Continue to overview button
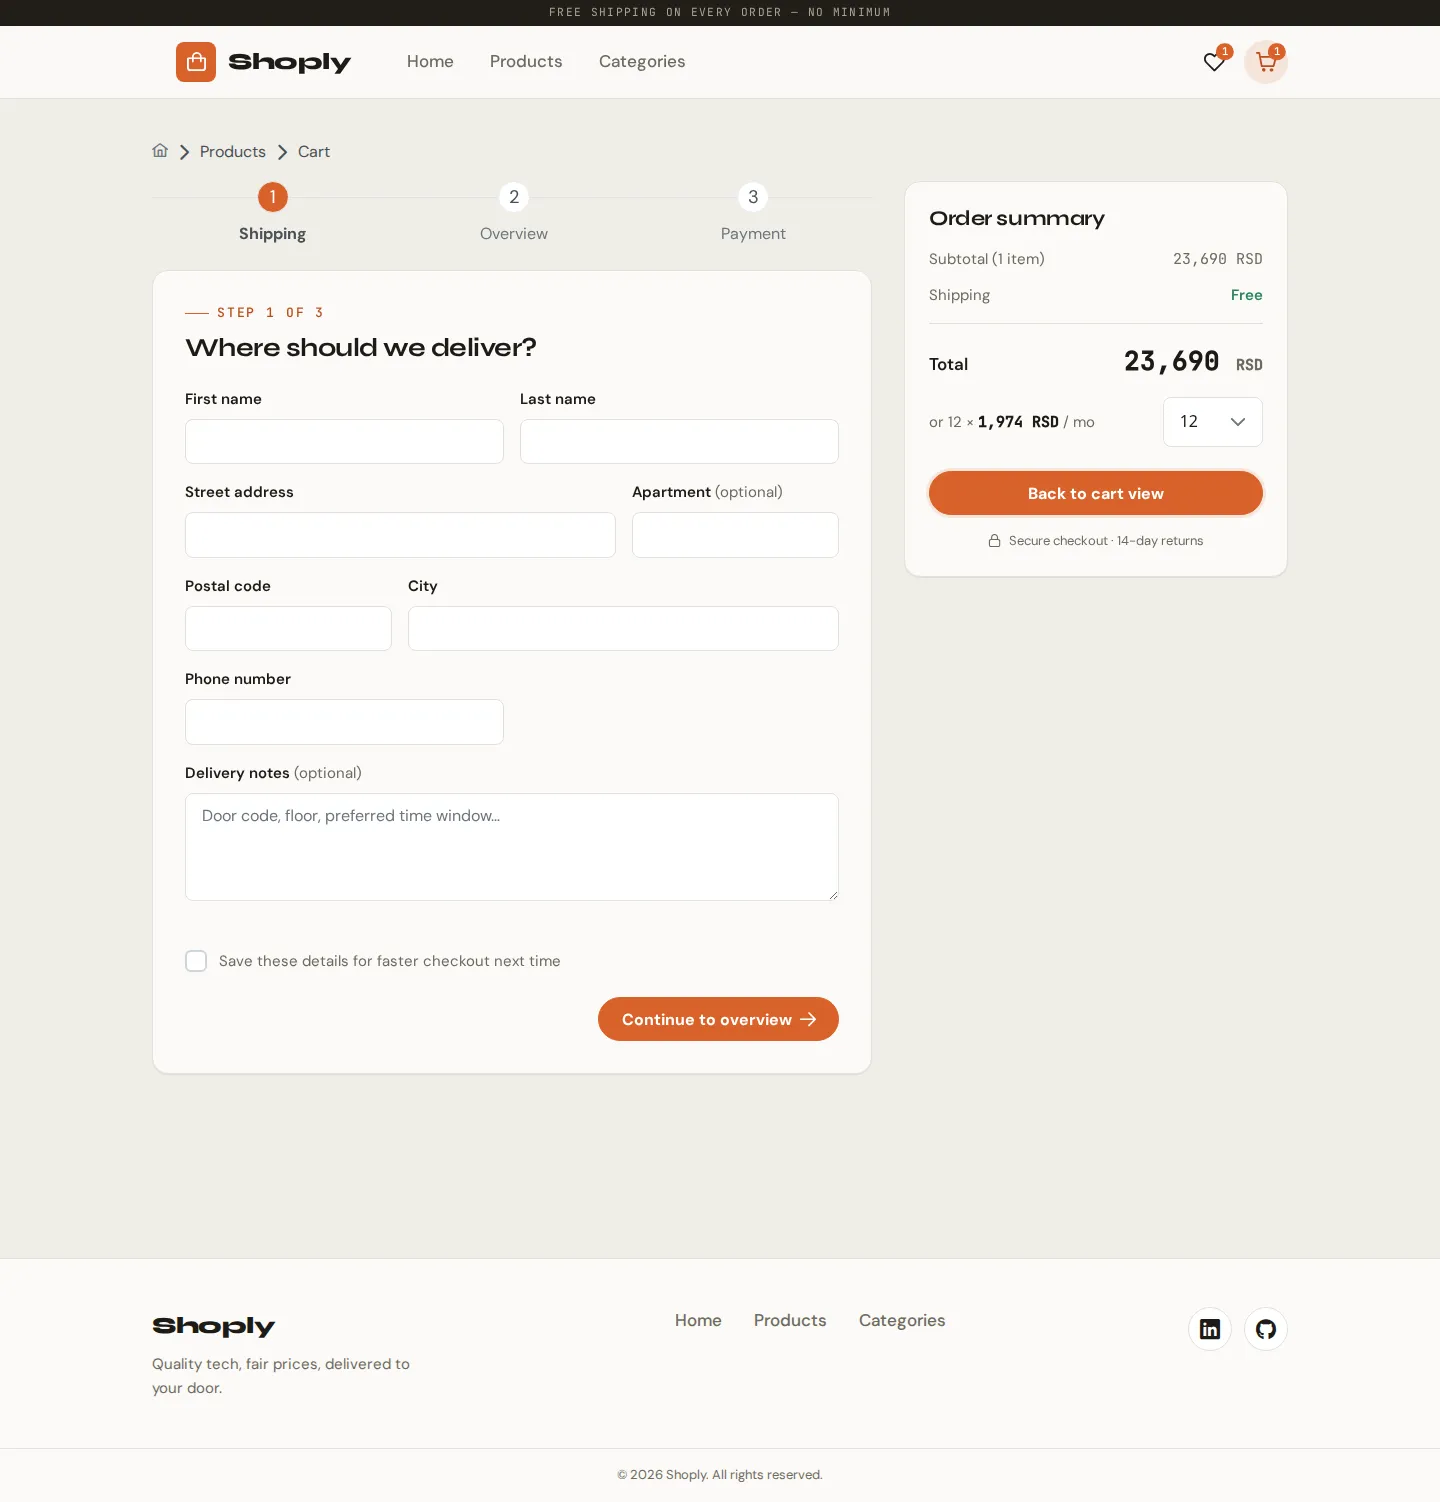 pyautogui.click(x=718, y=1019)
